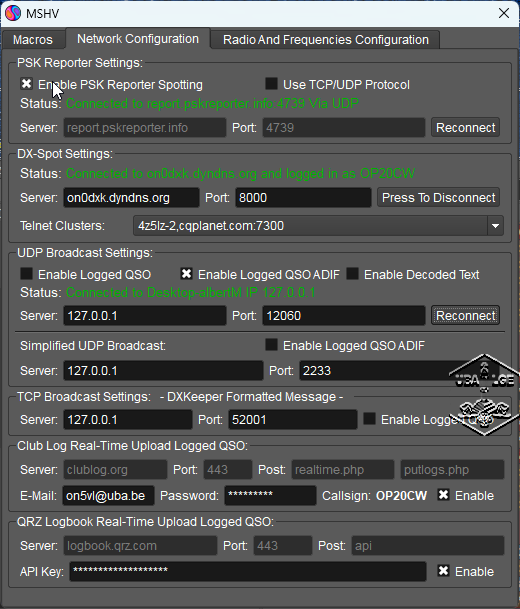Enable Logged QSO under UDP Broadcast
The image size is (520, 609).
(x=26, y=274)
